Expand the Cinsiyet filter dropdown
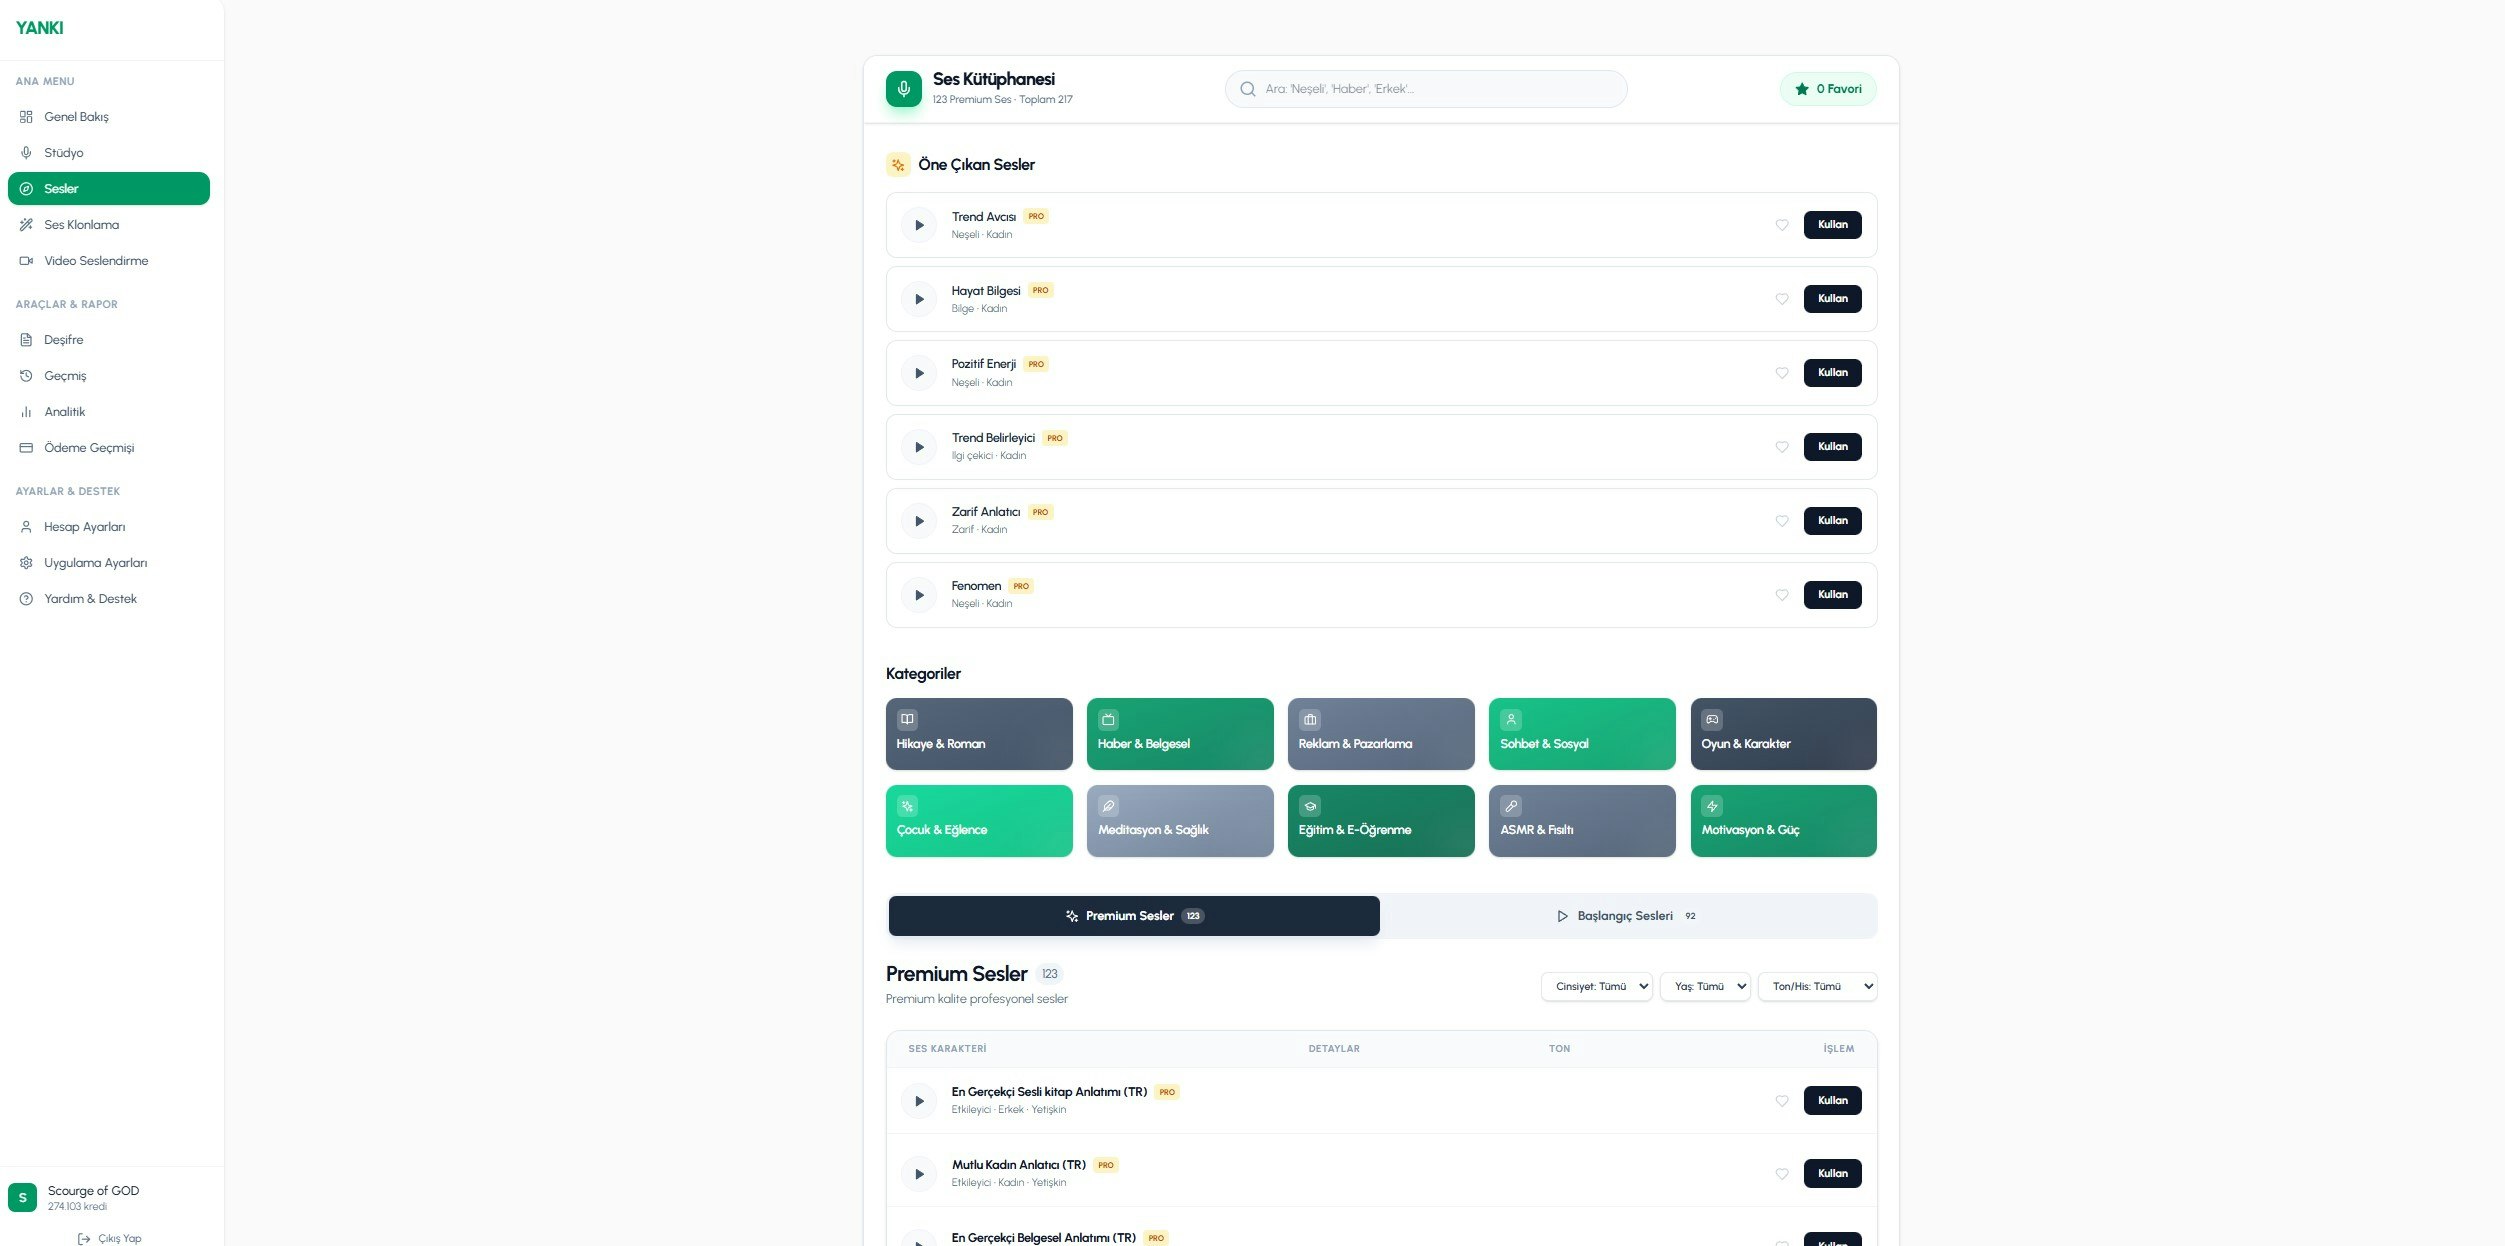The height and width of the screenshot is (1246, 2505). point(1596,986)
